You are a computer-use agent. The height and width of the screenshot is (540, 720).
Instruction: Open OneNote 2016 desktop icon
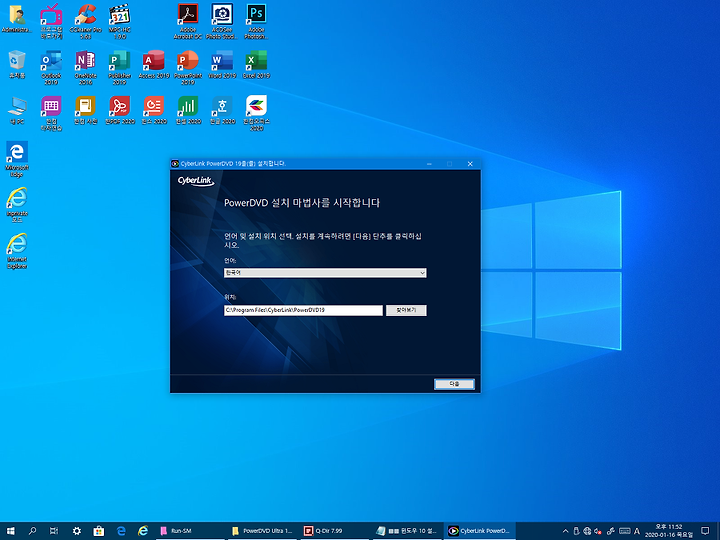pos(85,68)
